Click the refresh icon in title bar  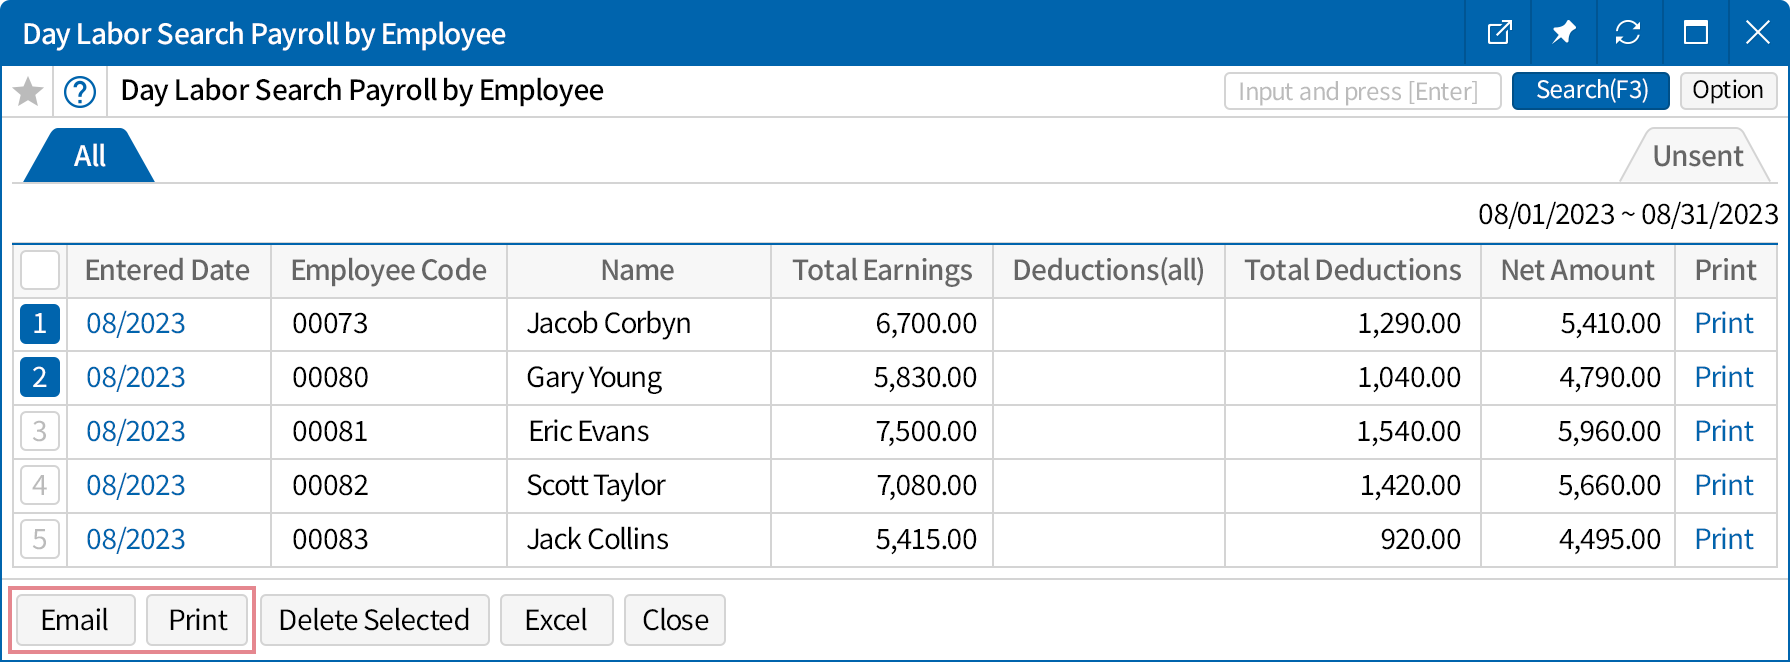[x=1628, y=33]
